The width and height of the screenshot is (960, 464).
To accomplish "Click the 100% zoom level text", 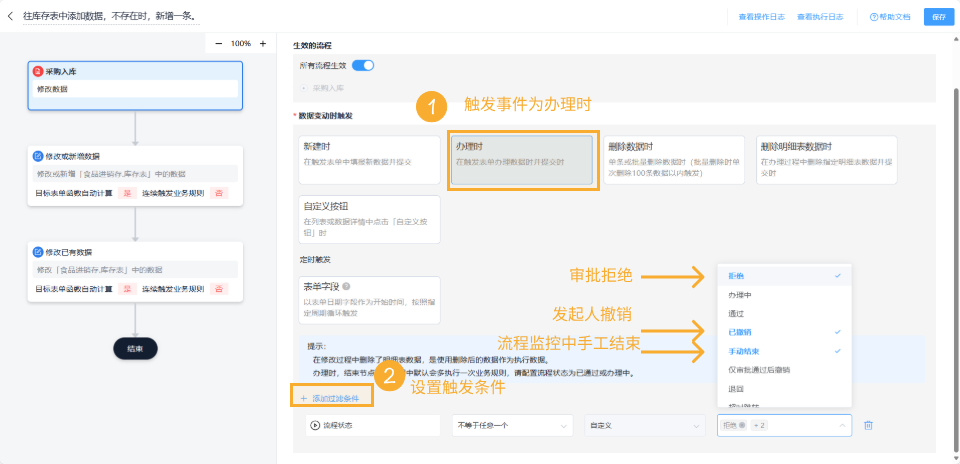I will pyautogui.click(x=241, y=43).
